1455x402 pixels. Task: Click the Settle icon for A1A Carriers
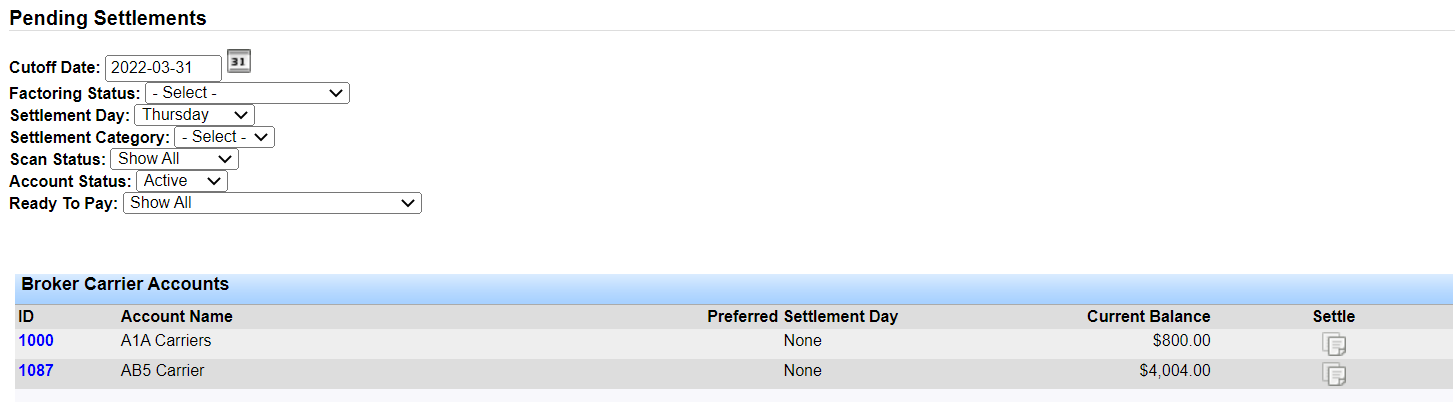click(1334, 344)
